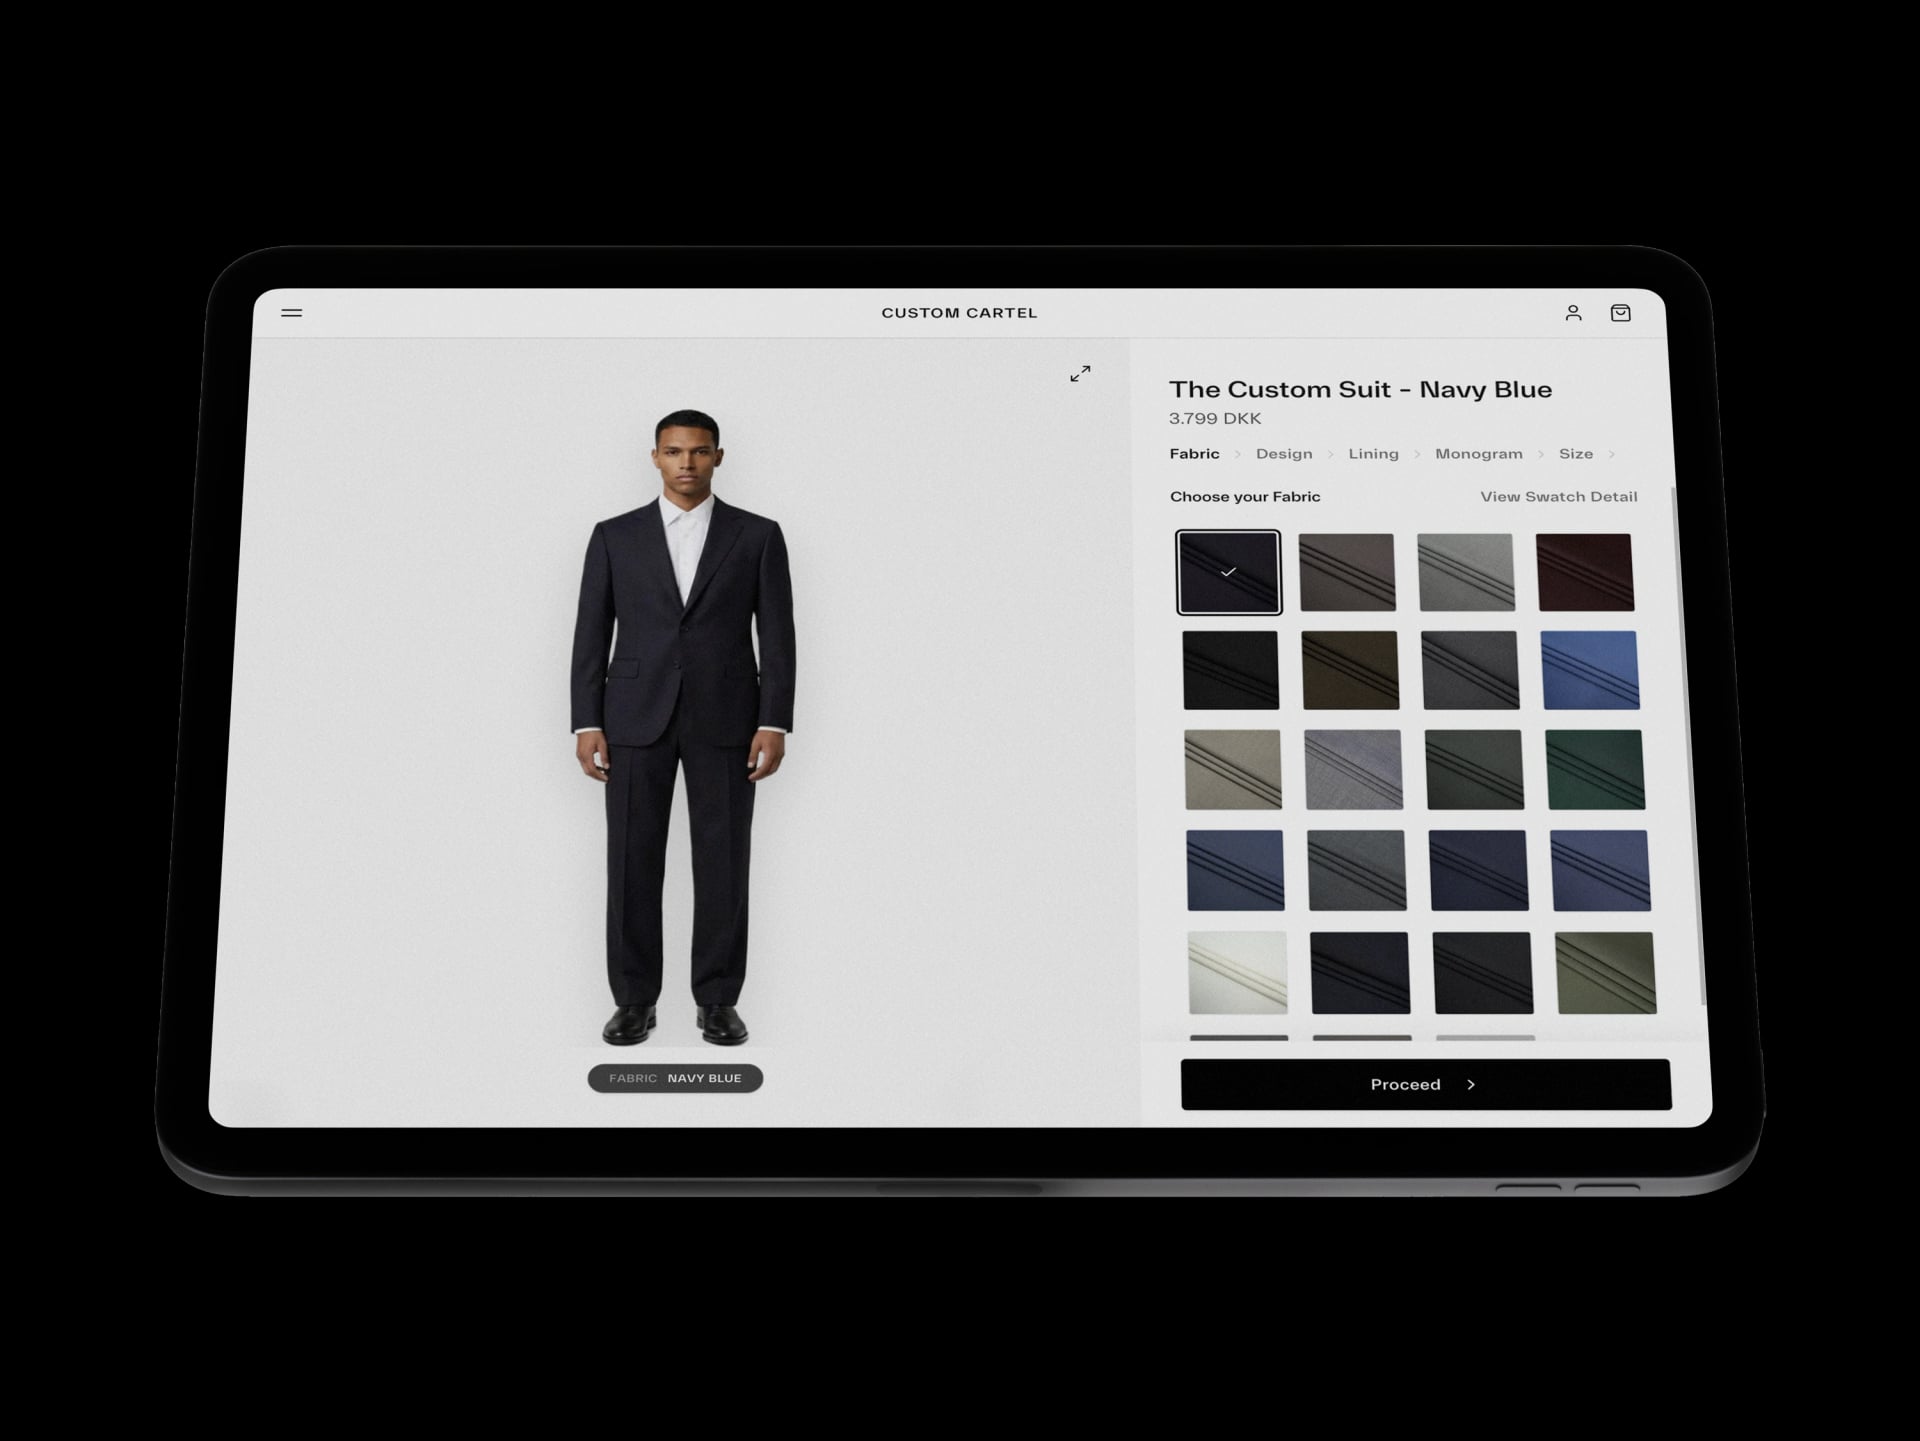Viewport: 1920px width, 1441px height.
Task: Open the user account icon
Action: (x=1573, y=313)
